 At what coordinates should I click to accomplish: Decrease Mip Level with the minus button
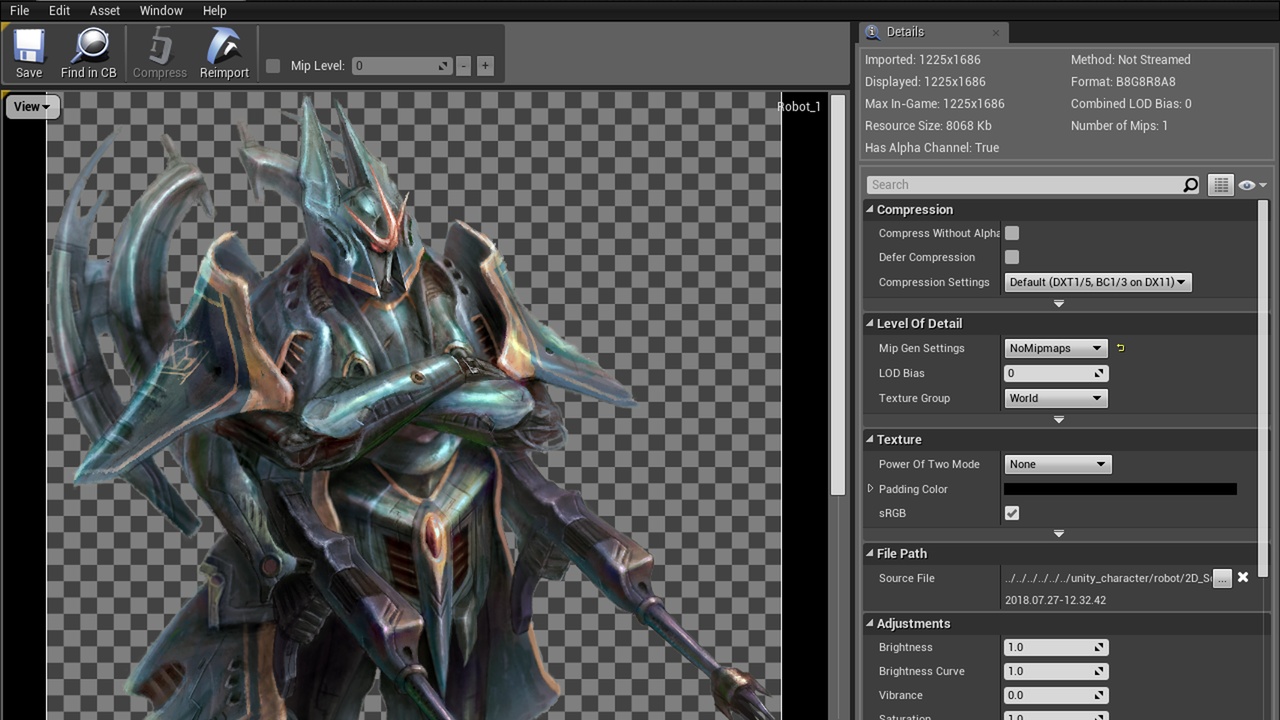tap(463, 66)
